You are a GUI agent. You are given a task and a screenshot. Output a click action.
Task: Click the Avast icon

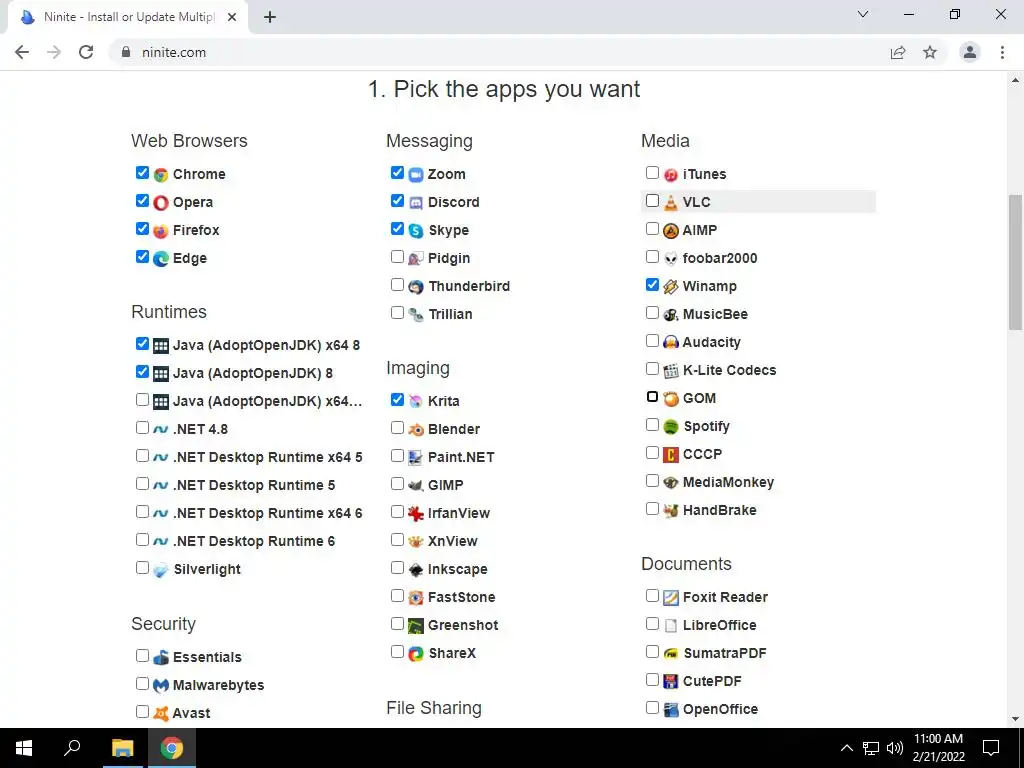[161, 713]
